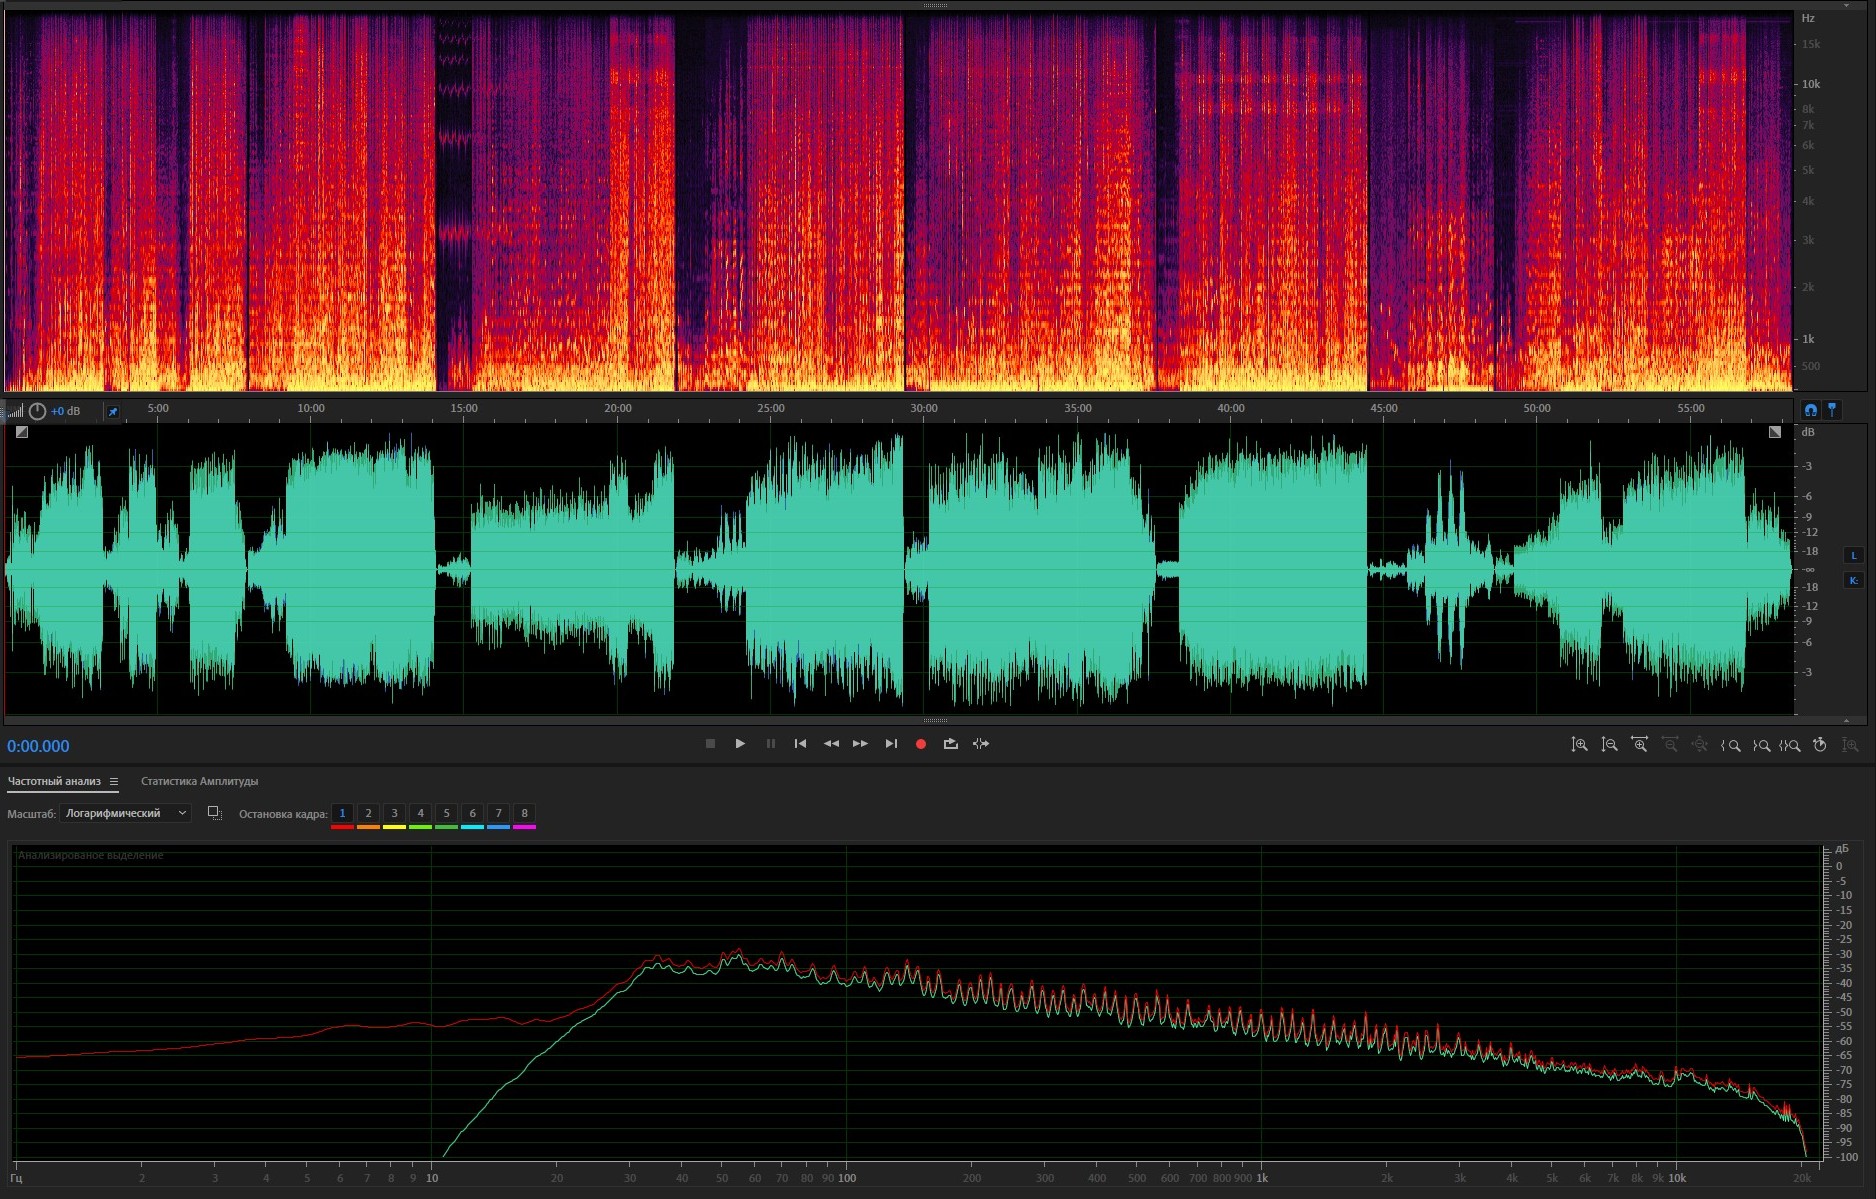The width and height of the screenshot is (1876, 1199).
Task: Enable frame hold number 5
Action: coord(446,814)
